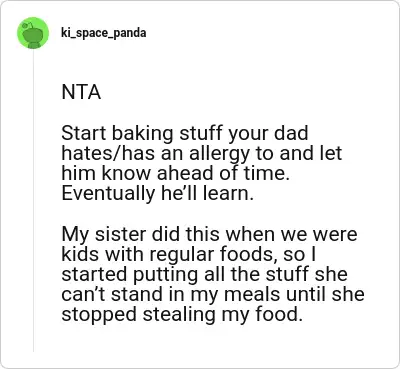Click the line "him know ahead of time."
The width and height of the screenshot is (400, 369).
tap(175, 173)
